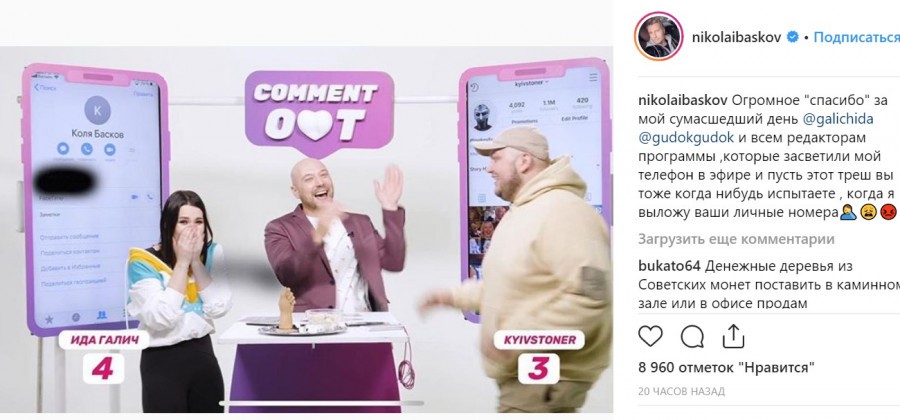Click the KYIVSTONER score label
Image resolution: width=900 pixels, height=420 pixels.
click(538, 369)
